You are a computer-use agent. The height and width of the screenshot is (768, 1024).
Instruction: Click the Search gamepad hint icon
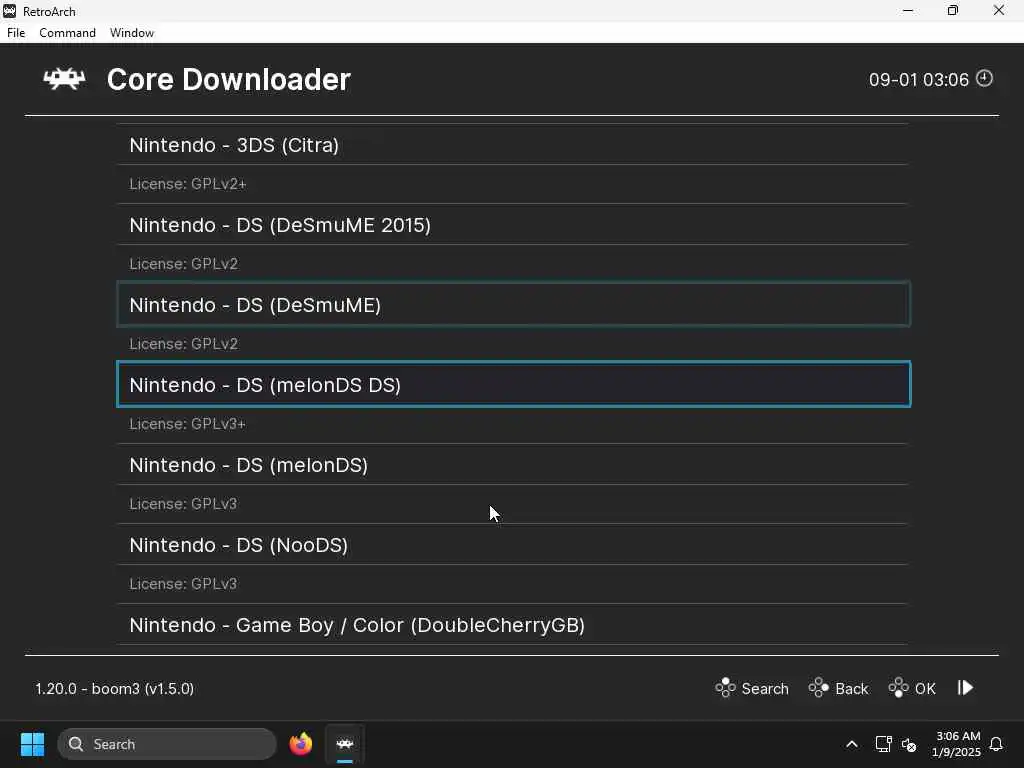(725, 688)
